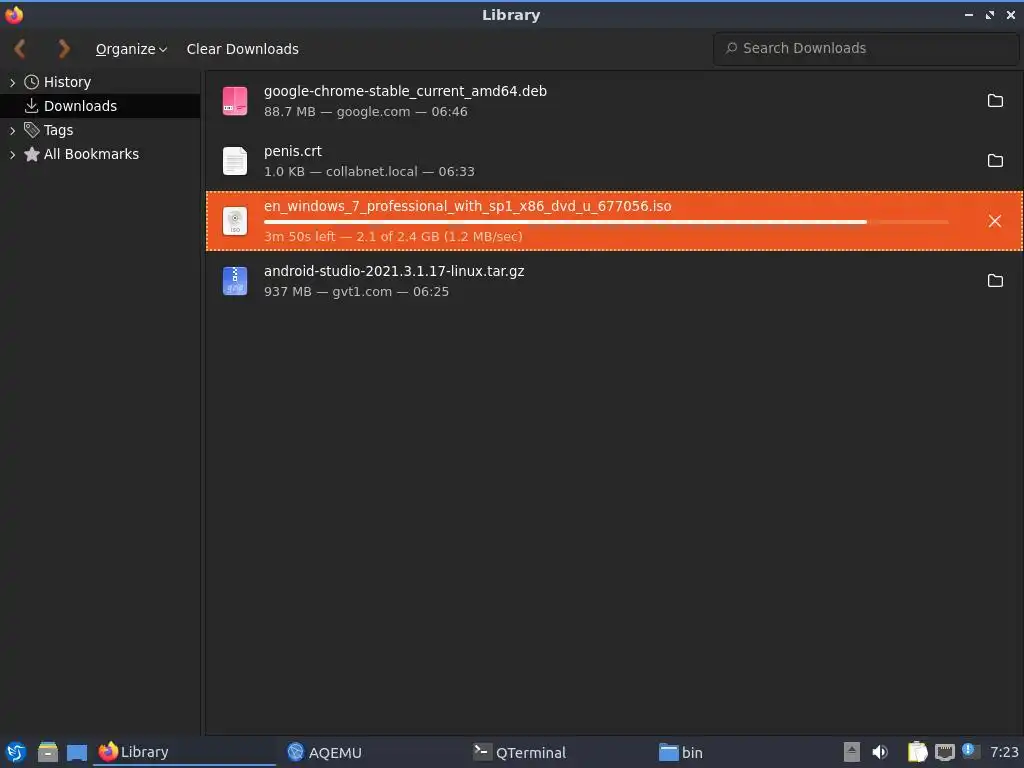
Task: Open the volume control tray icon
Action: tap(880, 752)
